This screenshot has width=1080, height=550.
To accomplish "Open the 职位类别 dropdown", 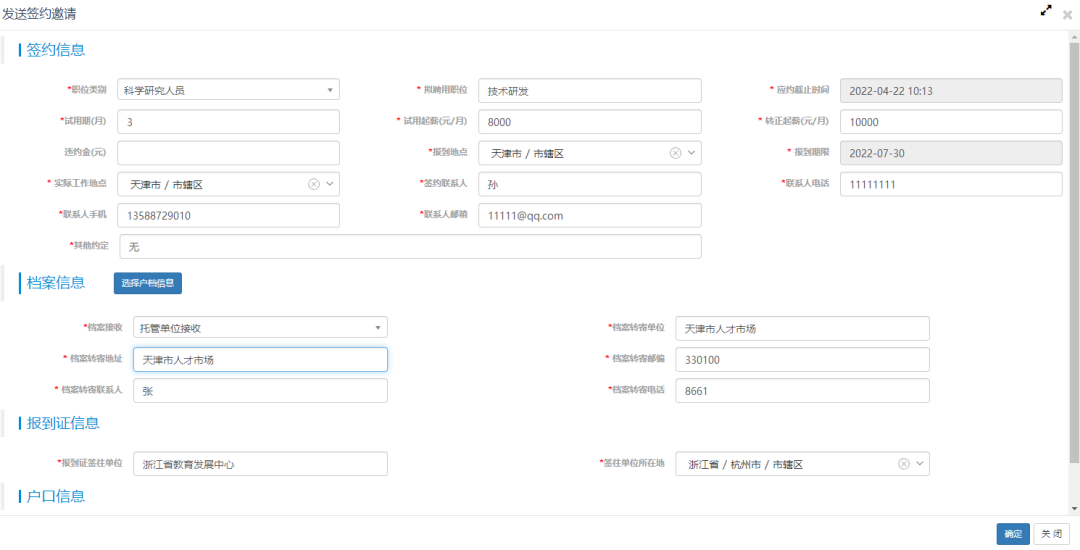I will (x=330, y=90).
